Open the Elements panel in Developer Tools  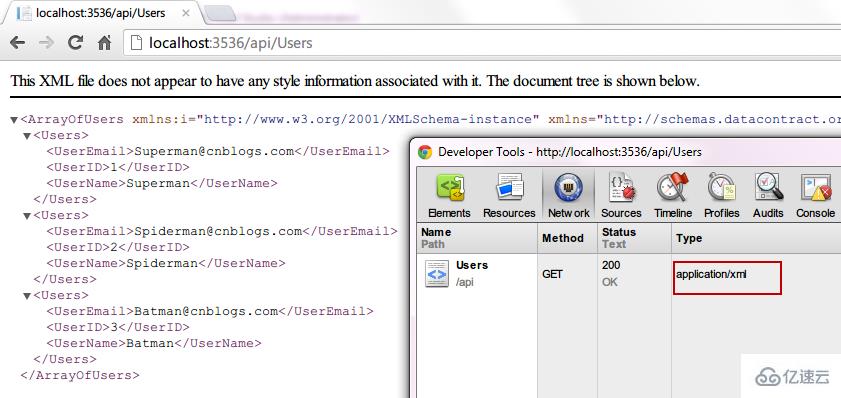[449, 195]
